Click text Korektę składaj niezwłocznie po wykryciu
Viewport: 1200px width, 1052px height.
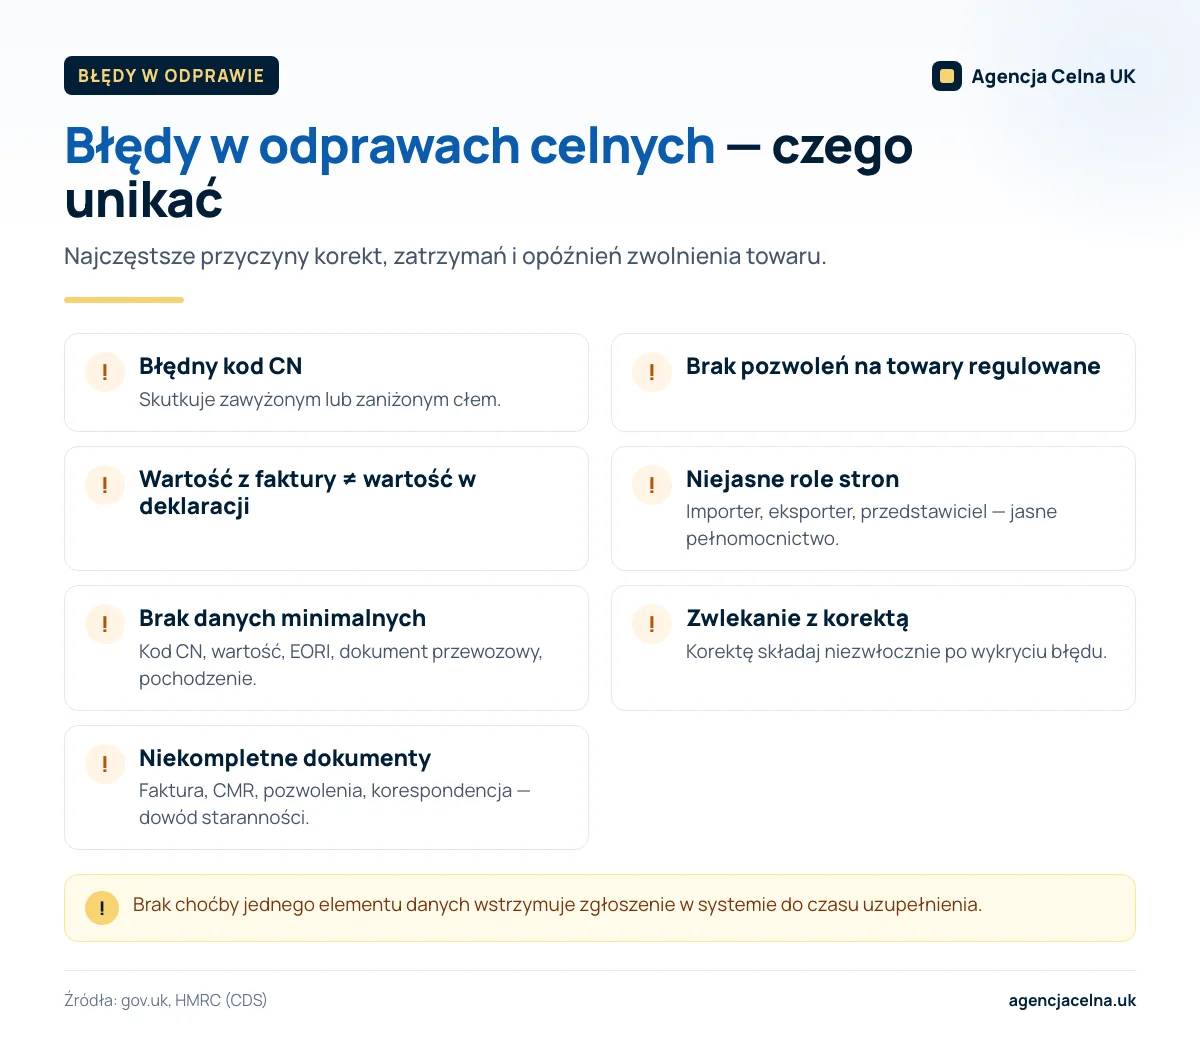[x=896, y=652]
